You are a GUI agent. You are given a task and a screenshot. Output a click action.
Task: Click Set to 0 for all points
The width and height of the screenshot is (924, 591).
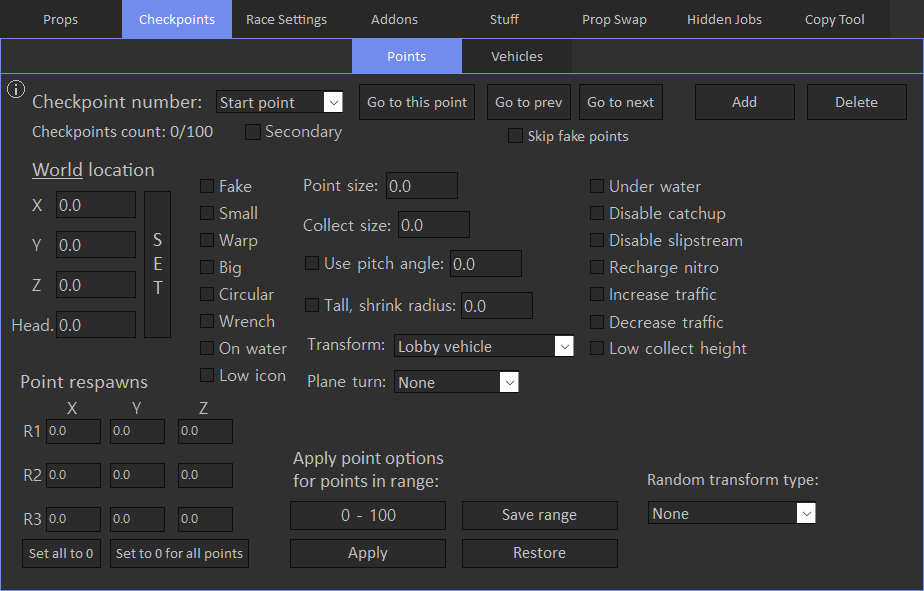pyautogui.click(x=179, y=553)
